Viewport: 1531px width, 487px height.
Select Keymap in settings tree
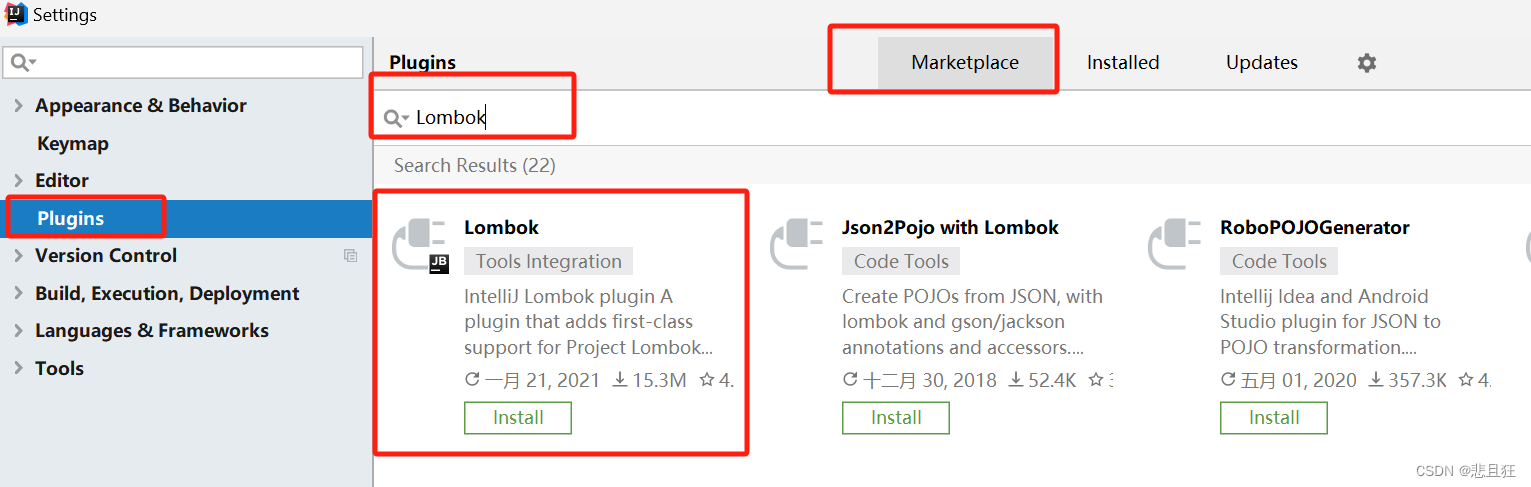73,144
